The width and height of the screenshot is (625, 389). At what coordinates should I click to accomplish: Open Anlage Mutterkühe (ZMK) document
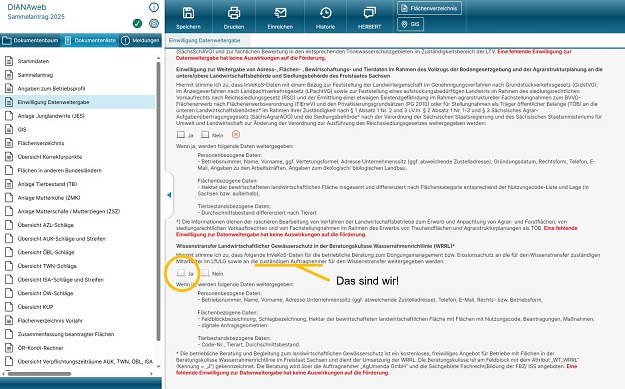[49, 198]
